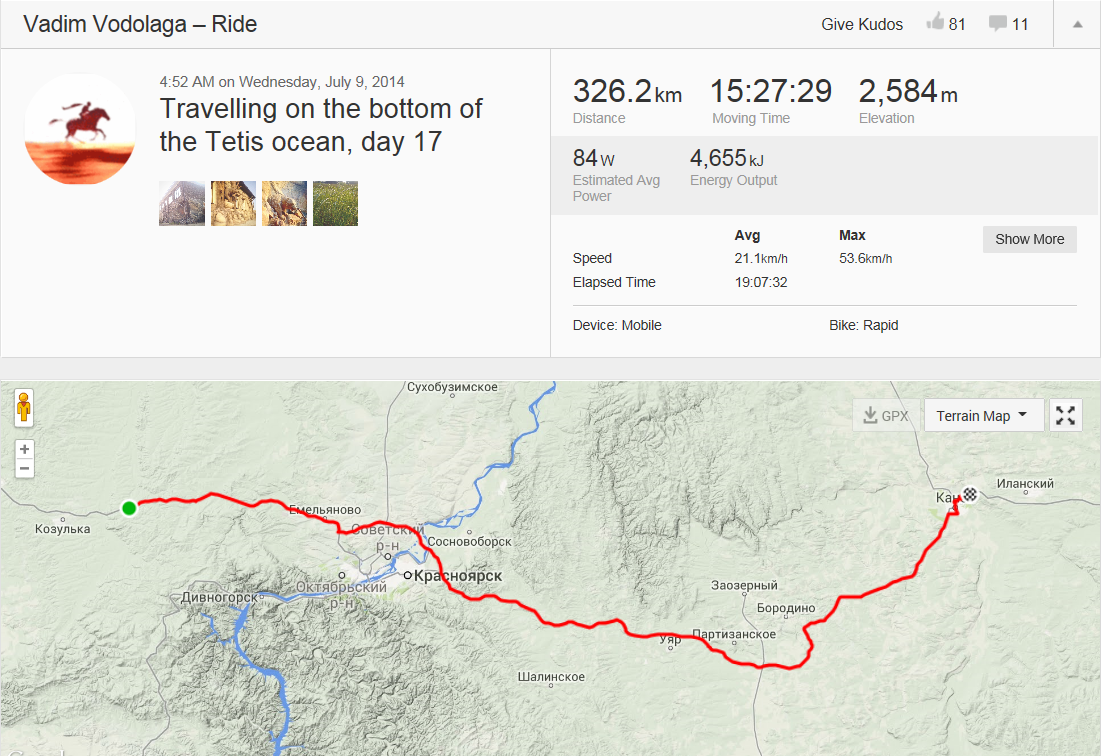
Task: Click the Красноярск city label on map
Action: [x=459, y=576]
